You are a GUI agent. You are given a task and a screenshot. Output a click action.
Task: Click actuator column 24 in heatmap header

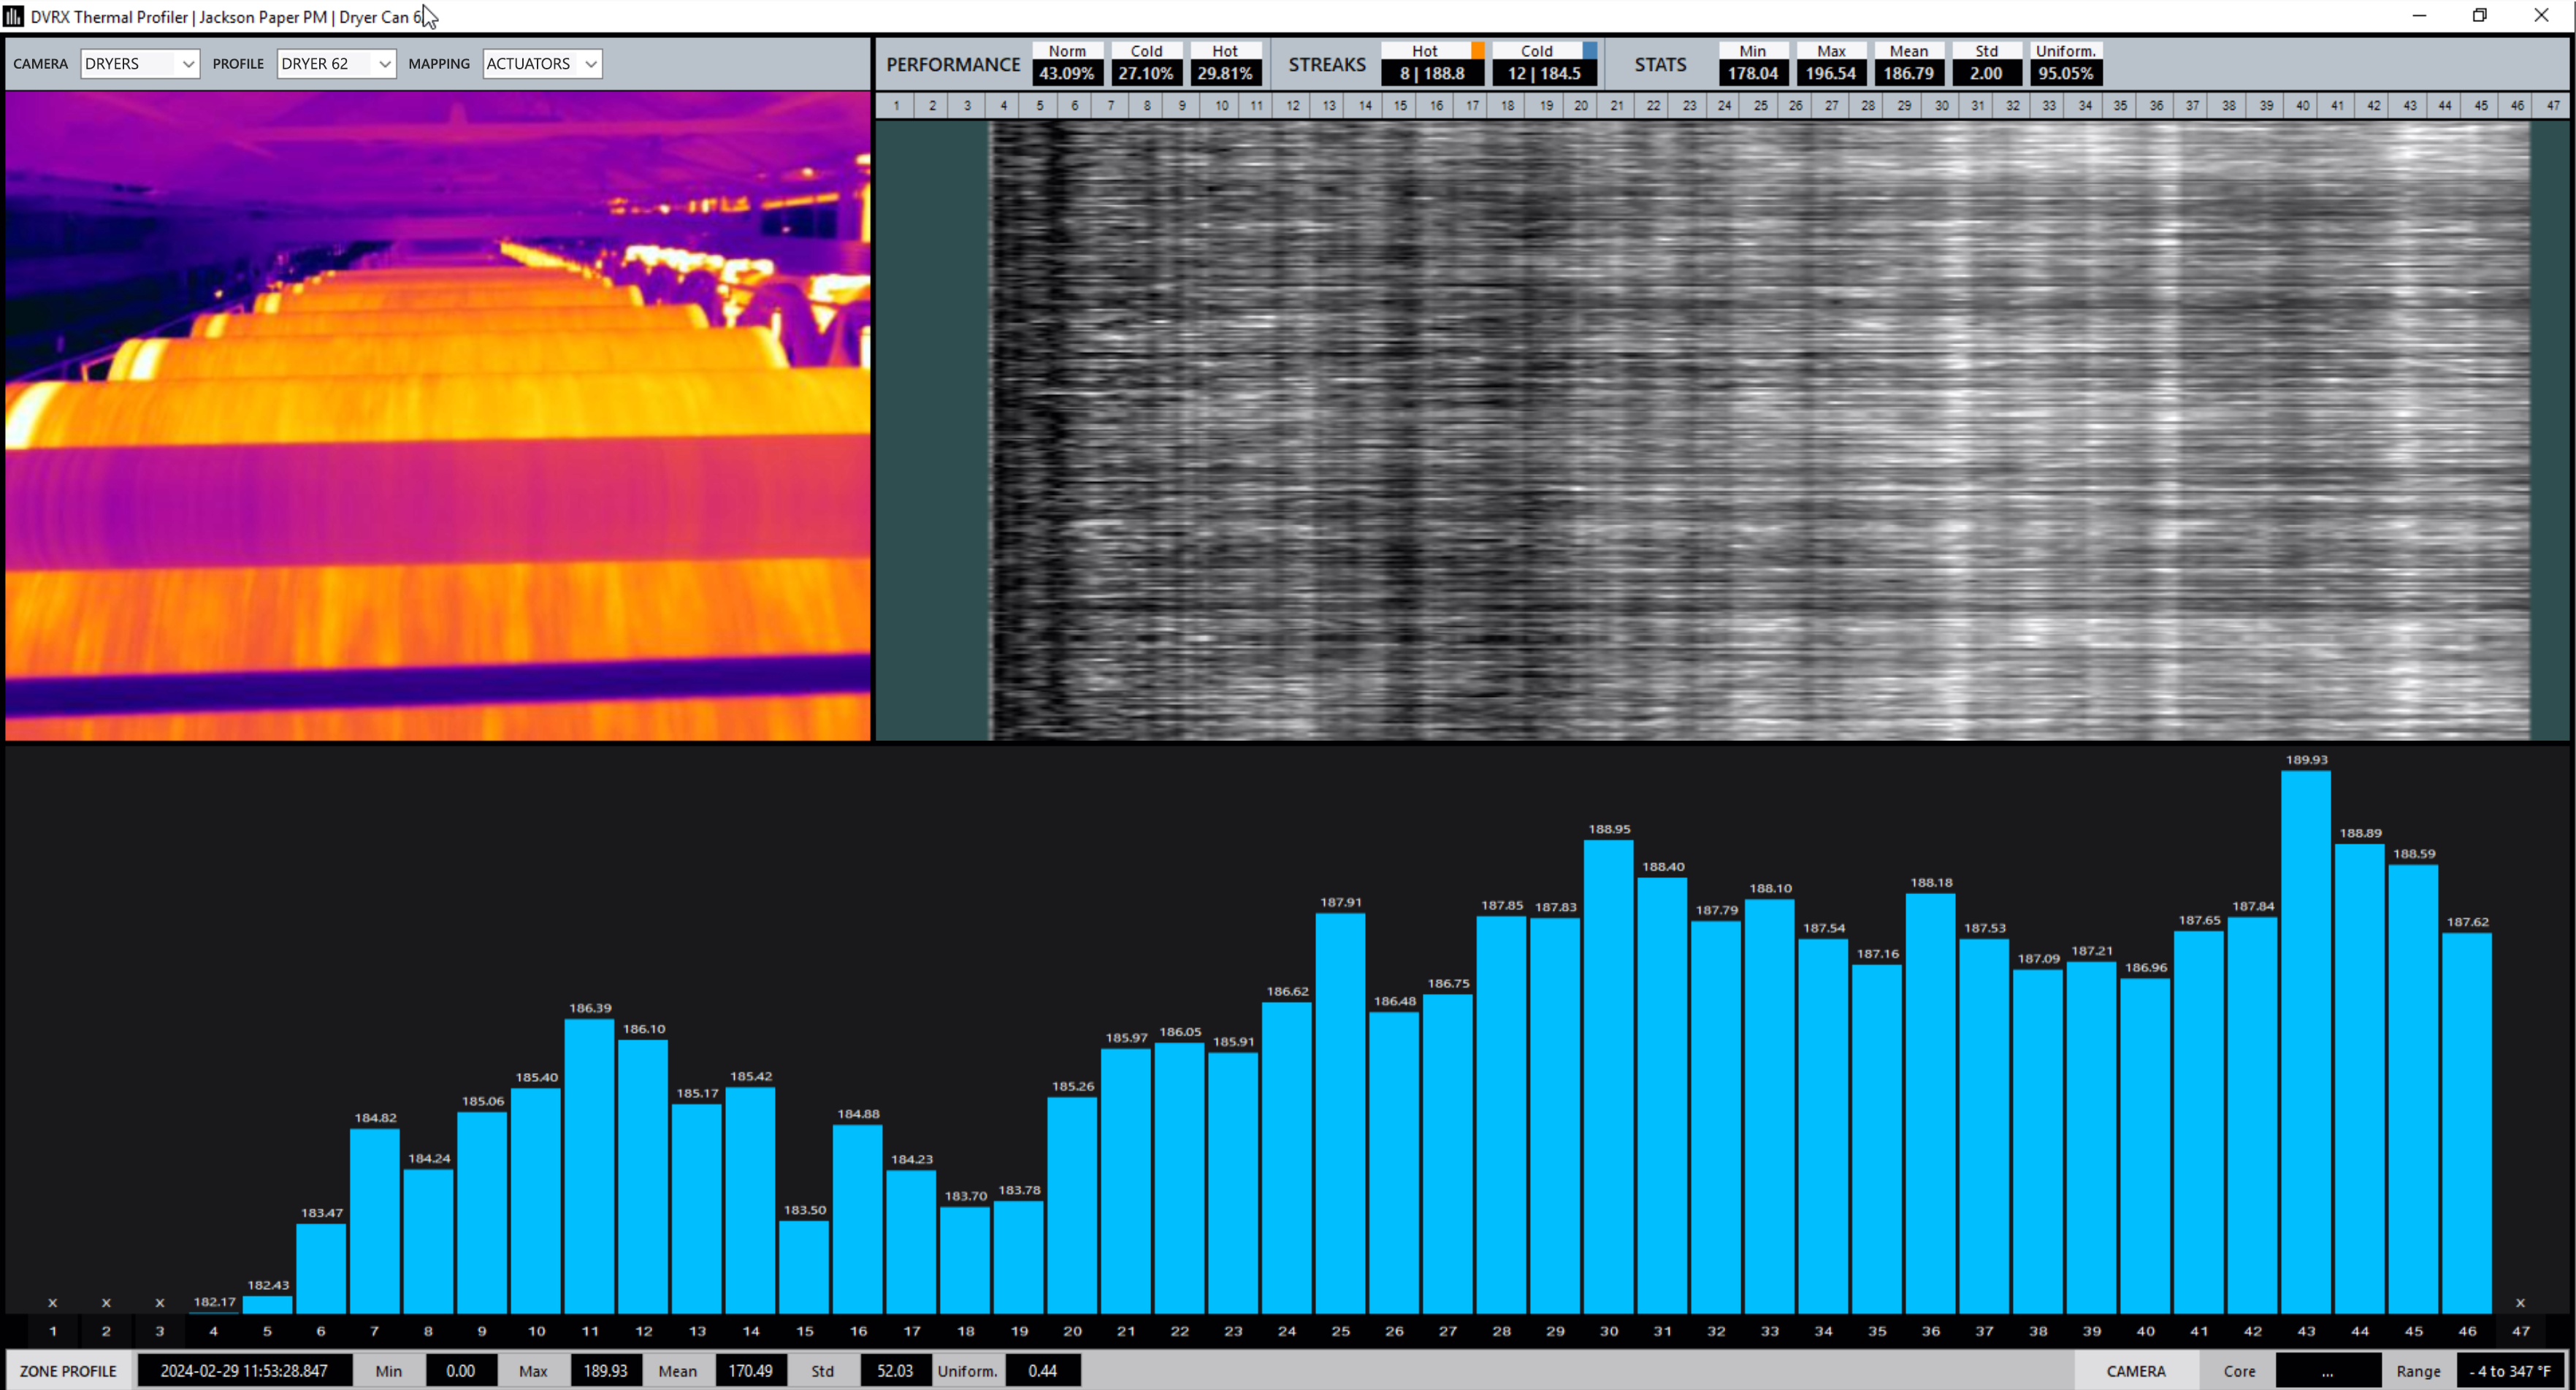1725,105
